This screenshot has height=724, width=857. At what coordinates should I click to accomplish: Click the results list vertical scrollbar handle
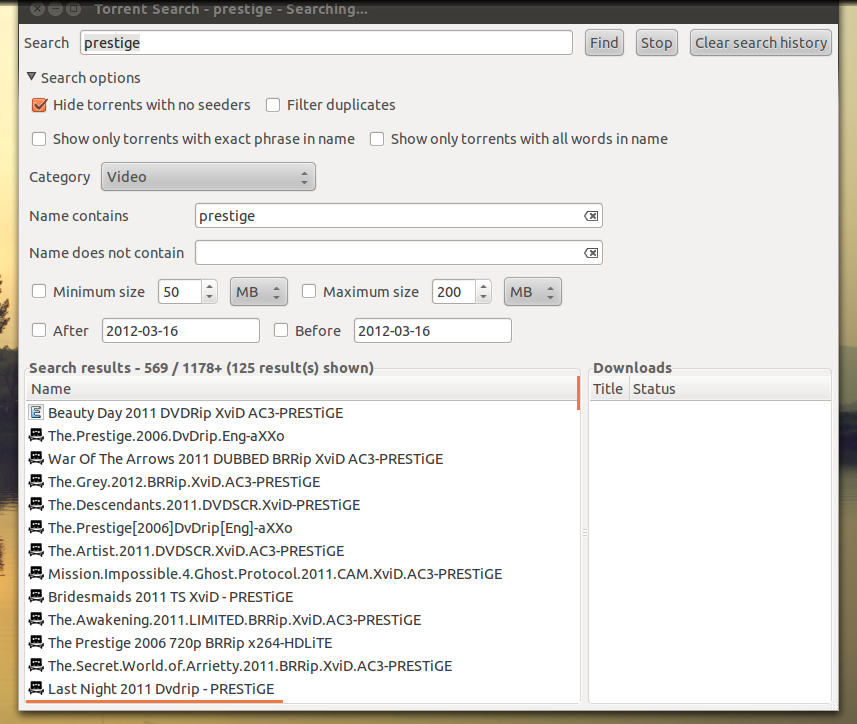(578, 393)
